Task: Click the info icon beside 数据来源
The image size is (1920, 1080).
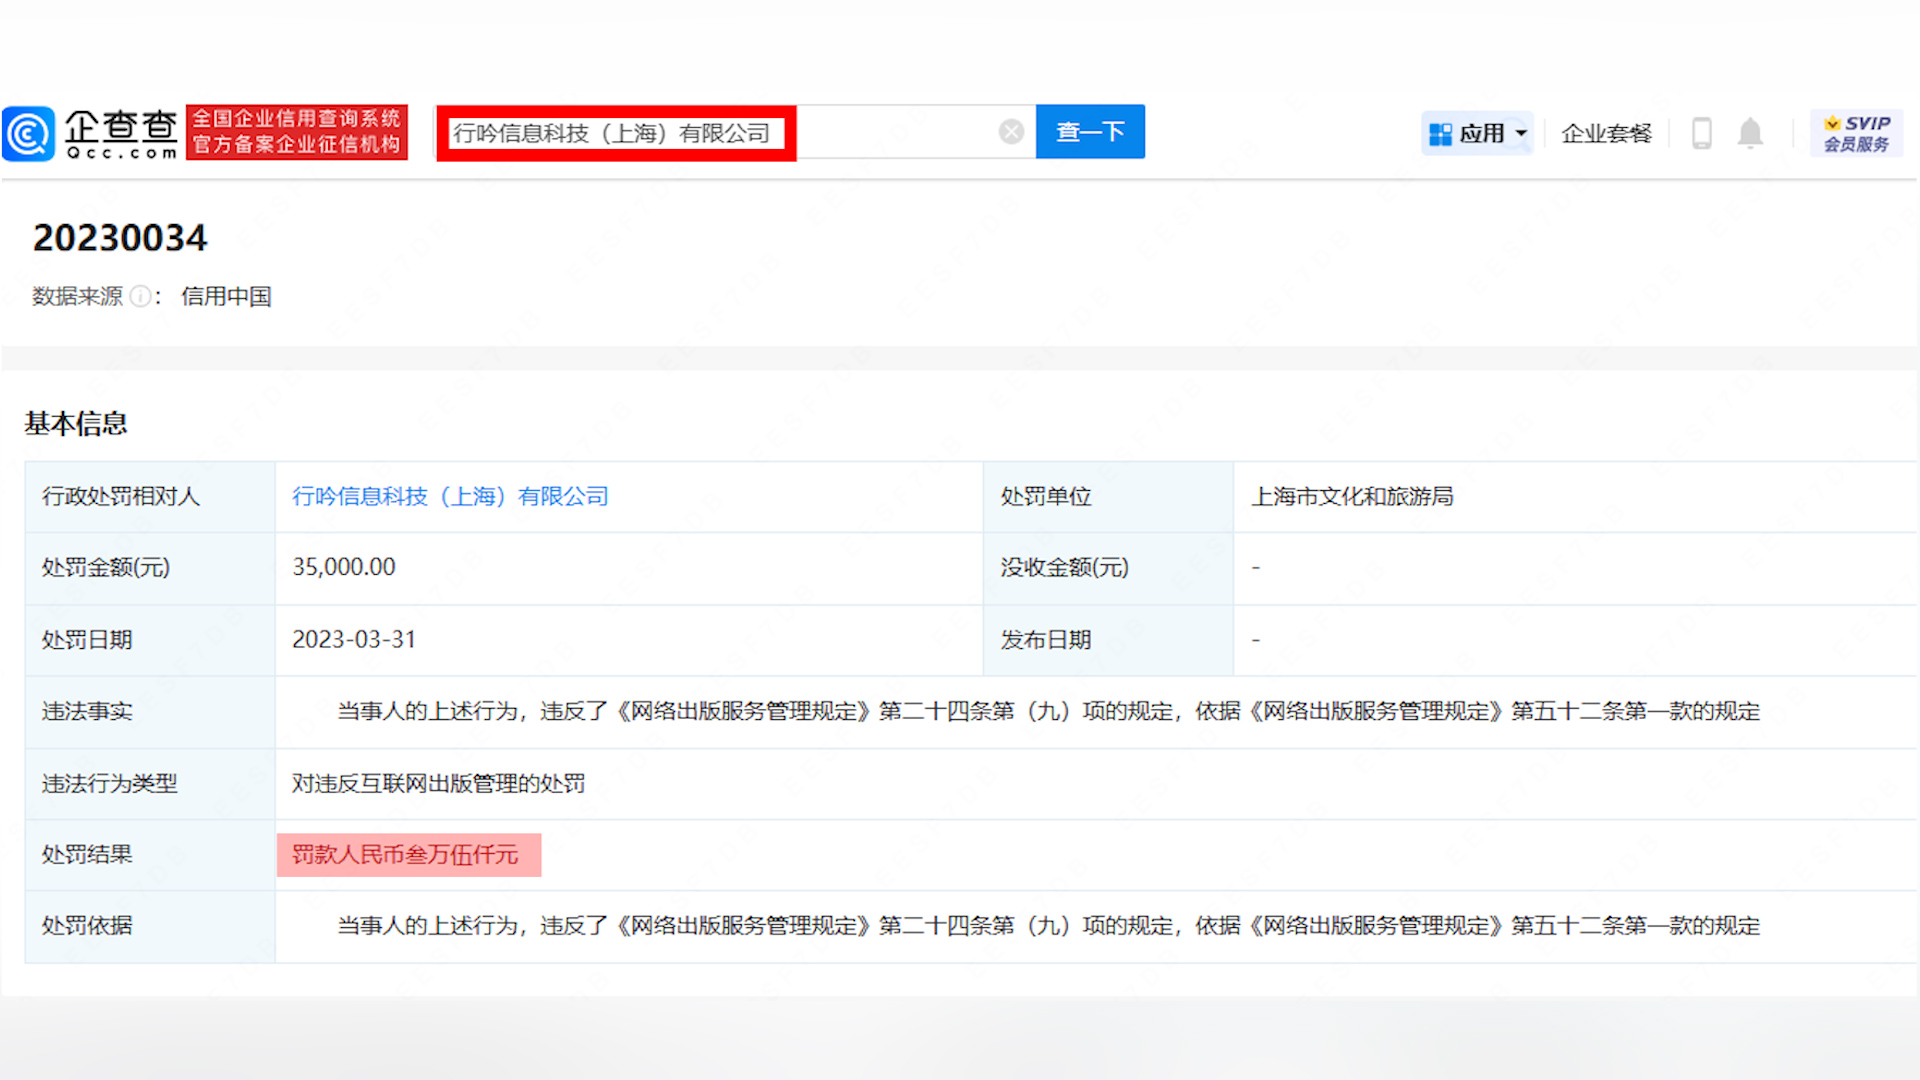Action: tap(140, 296)
